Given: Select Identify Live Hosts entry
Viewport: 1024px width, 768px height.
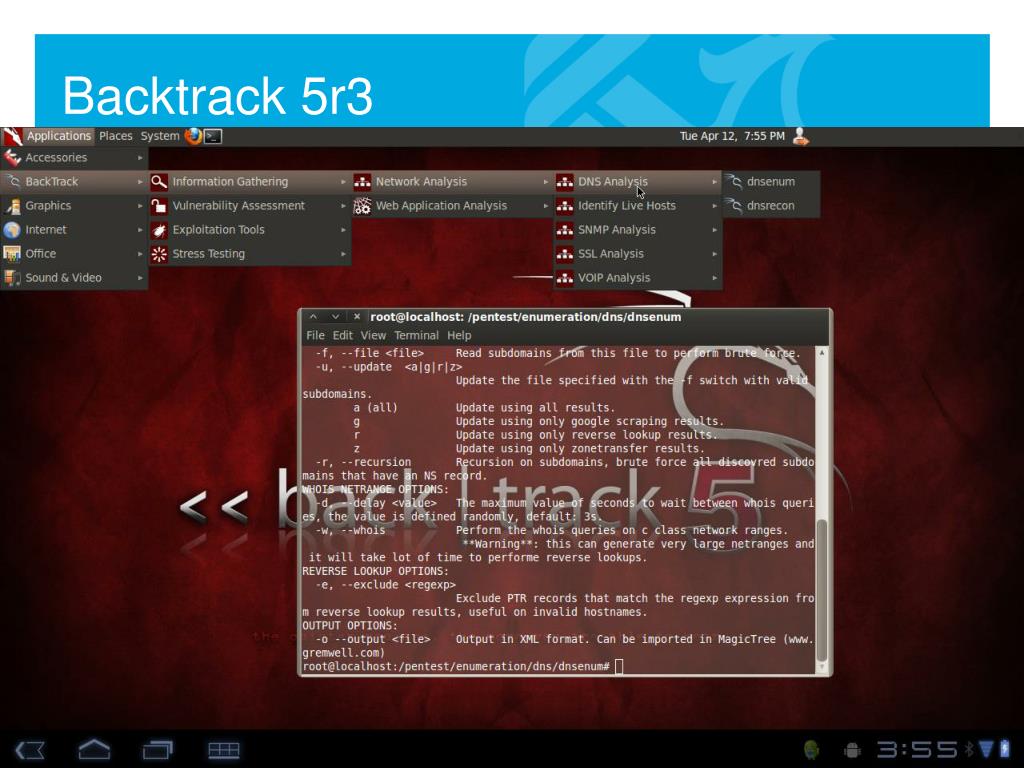Looking at the screenshot, I should pos(638,205).
